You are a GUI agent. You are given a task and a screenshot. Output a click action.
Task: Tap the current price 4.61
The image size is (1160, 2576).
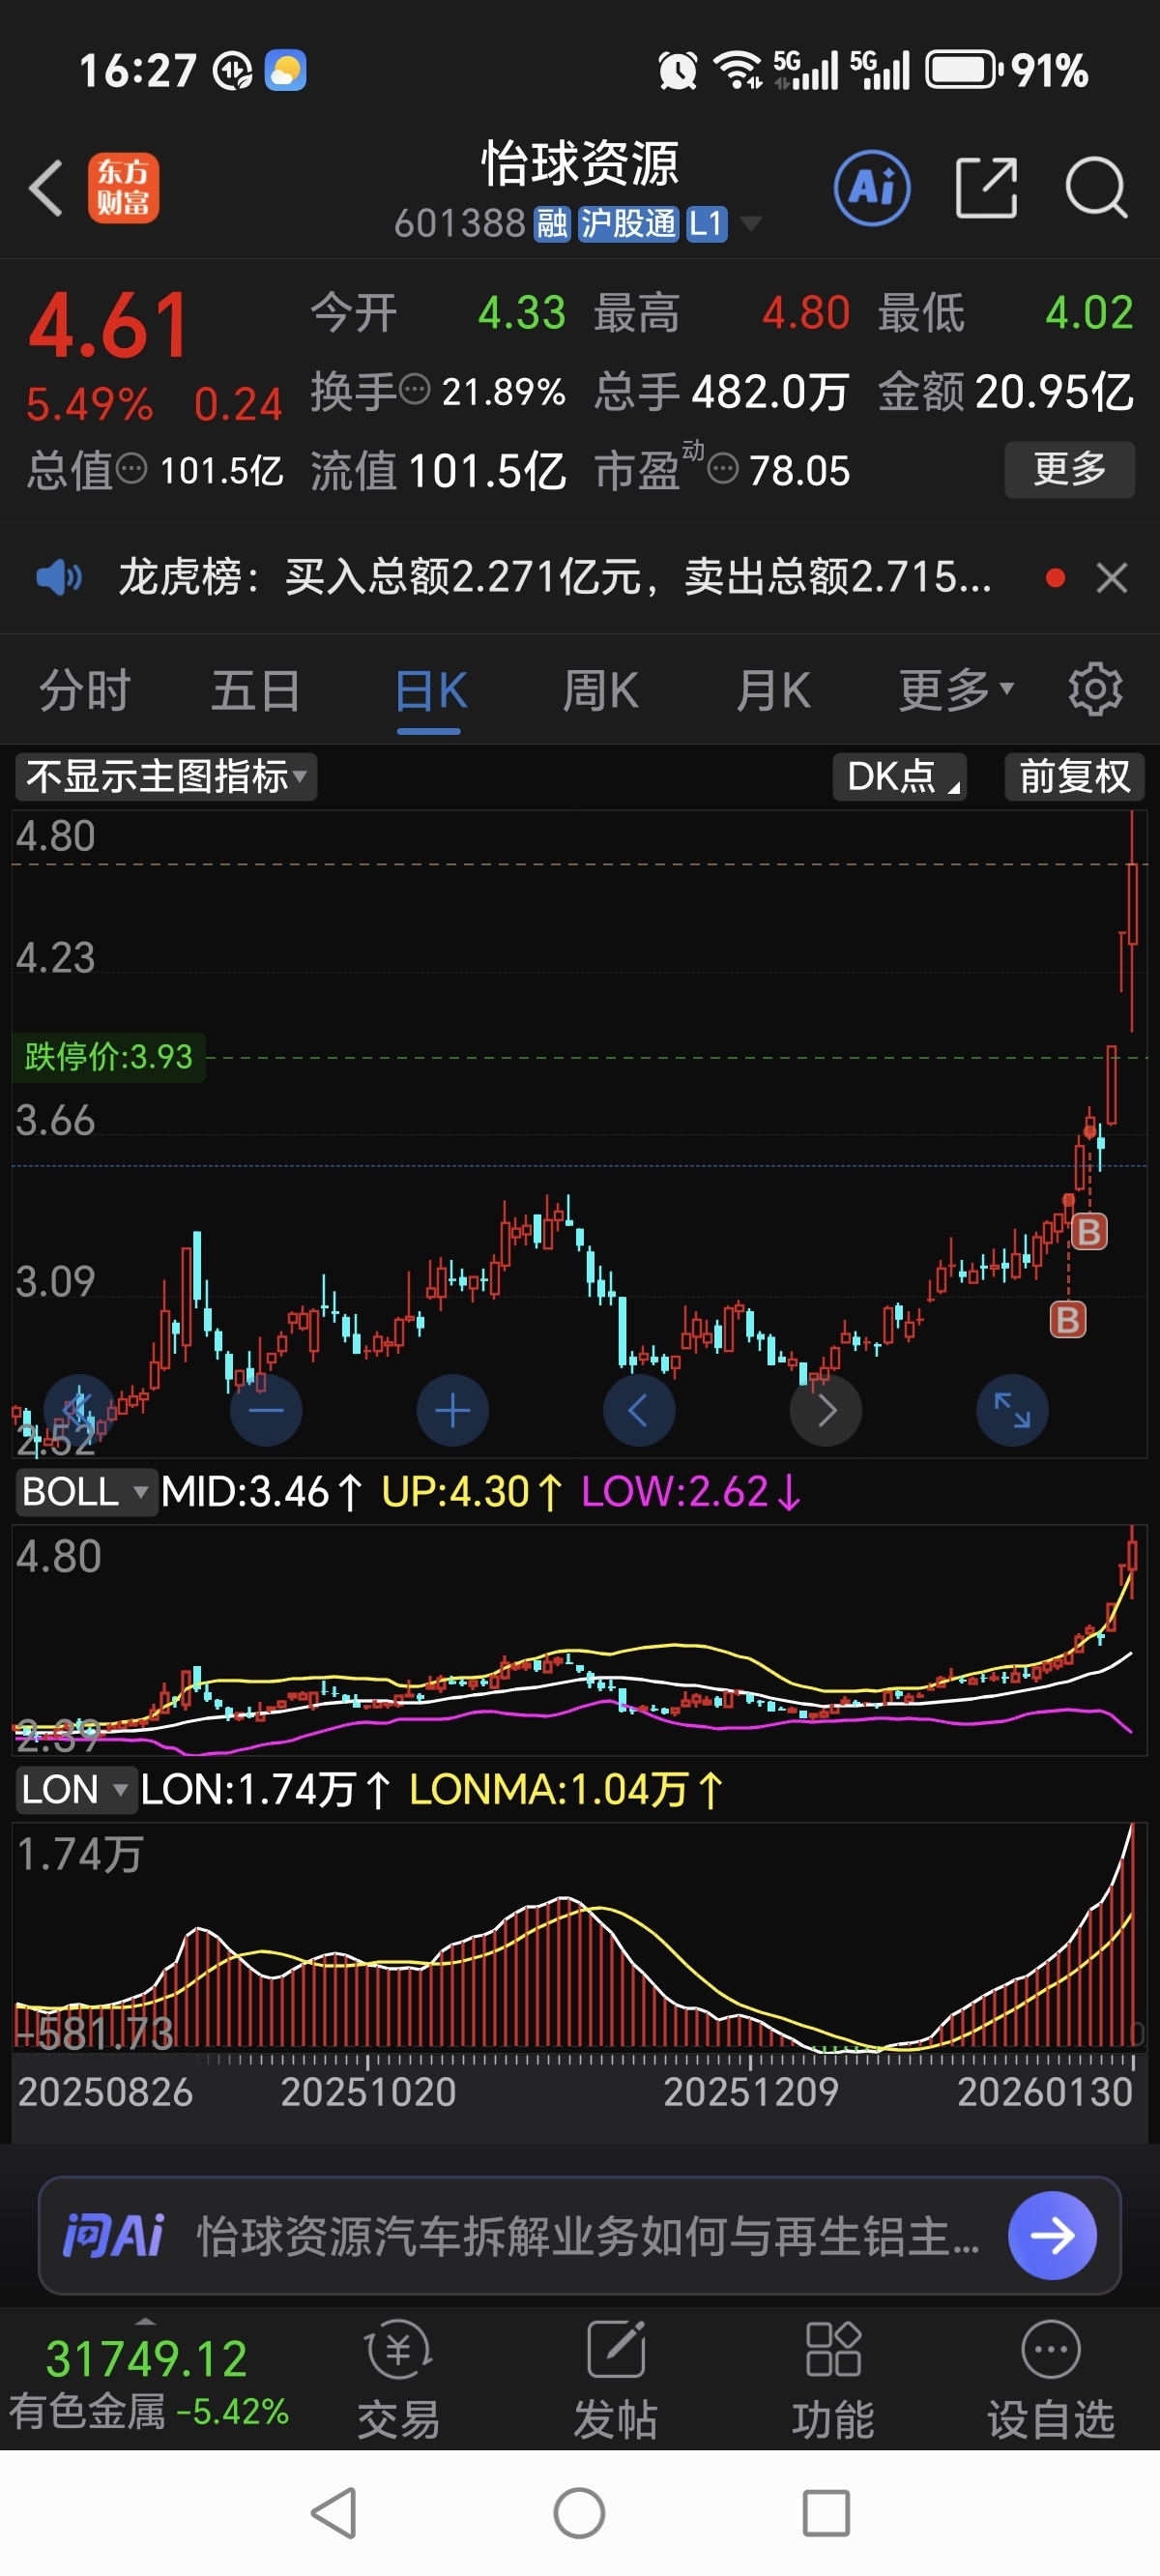[109, 325]
